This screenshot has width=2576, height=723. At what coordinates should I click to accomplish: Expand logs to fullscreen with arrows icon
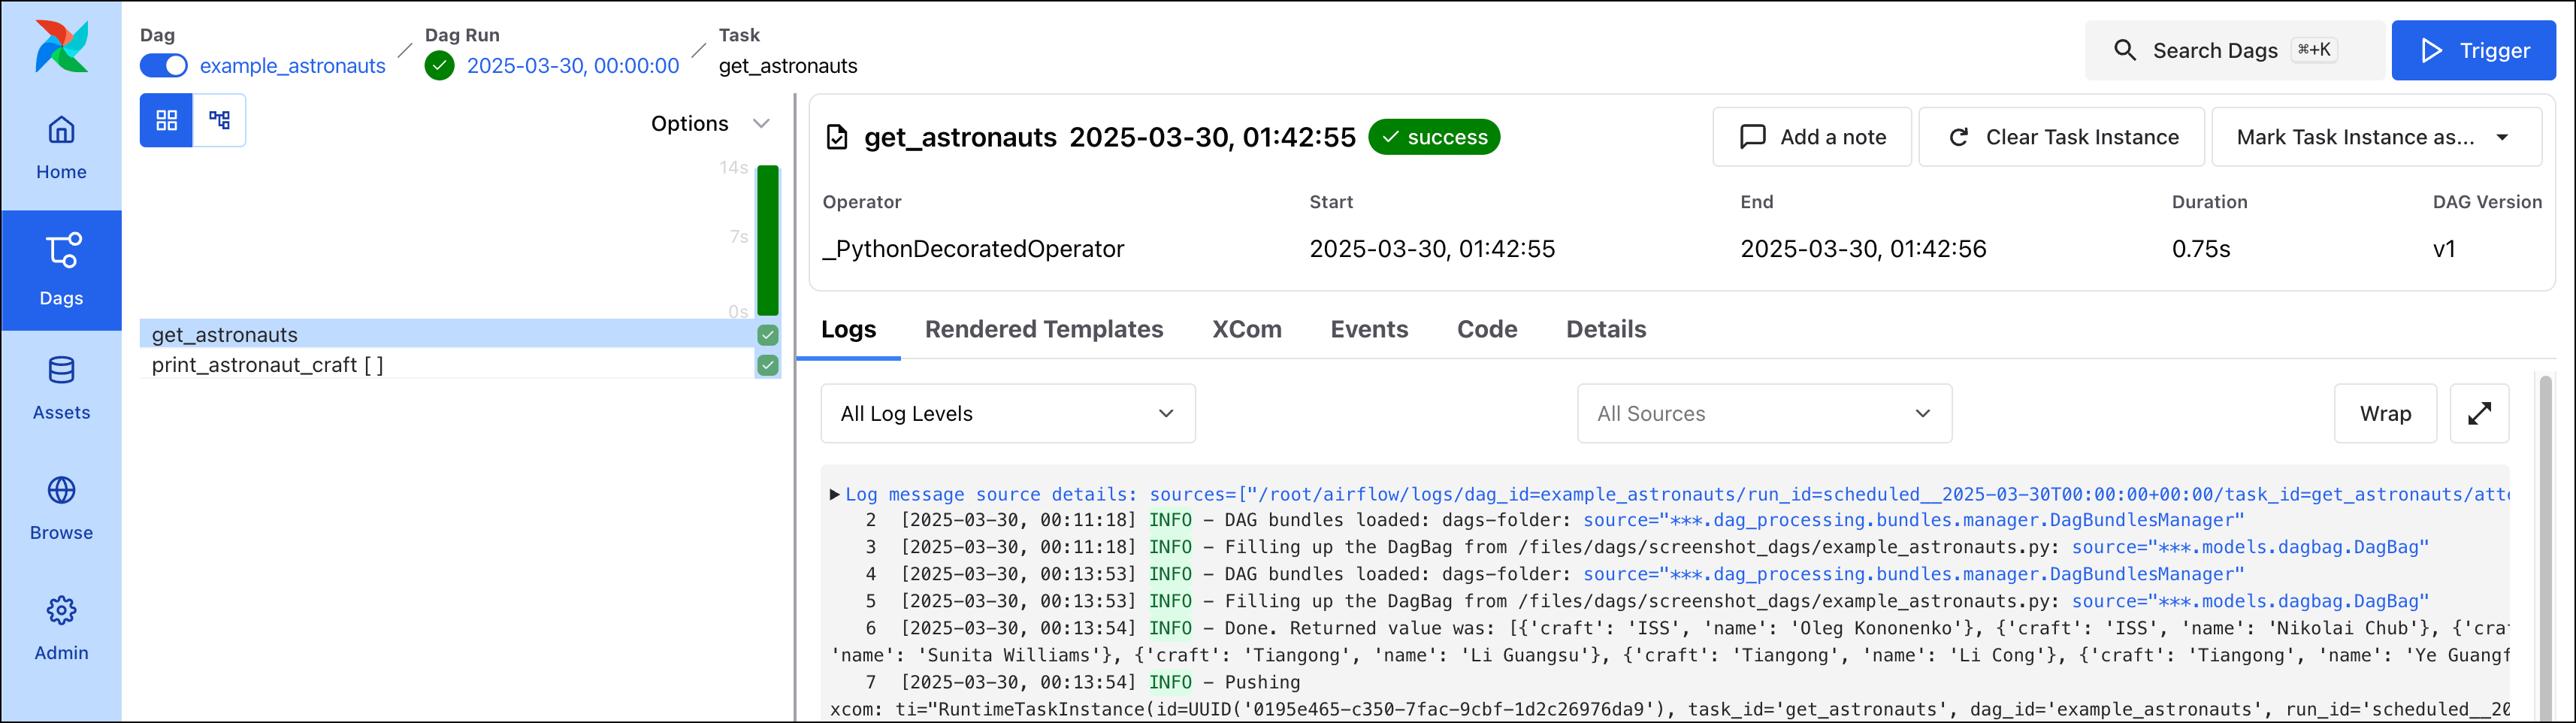pyautogui.click(x=2479, y=413)
